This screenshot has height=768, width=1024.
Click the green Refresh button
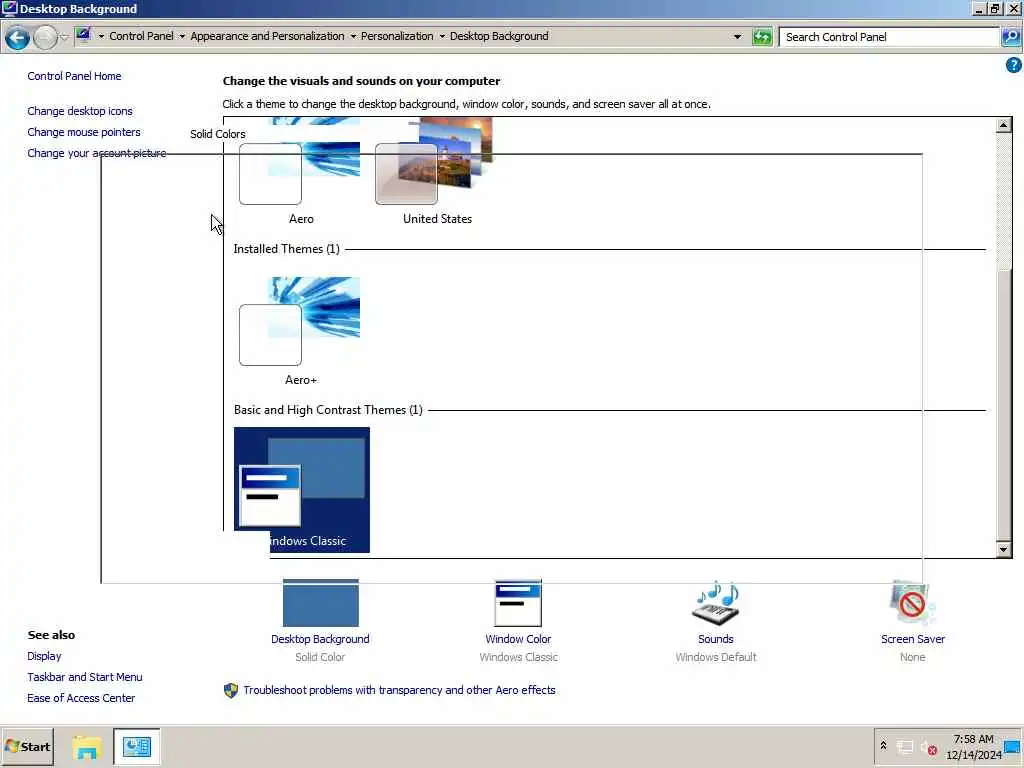click(x=762, y=37)
